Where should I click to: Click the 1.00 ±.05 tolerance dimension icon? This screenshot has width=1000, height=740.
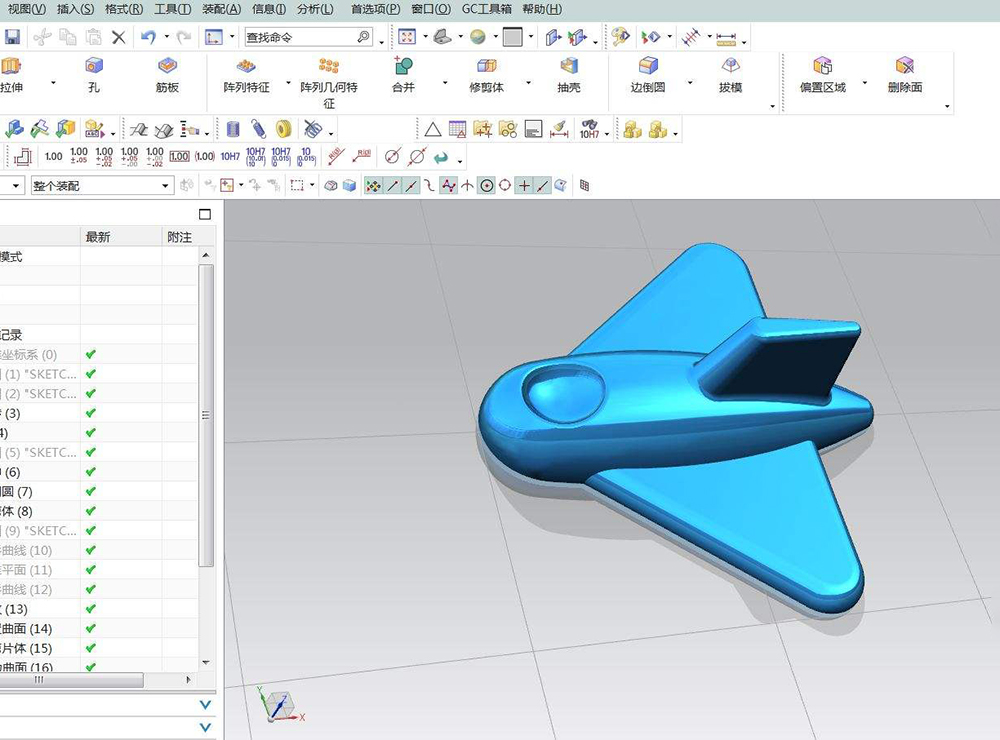(79, 156)
